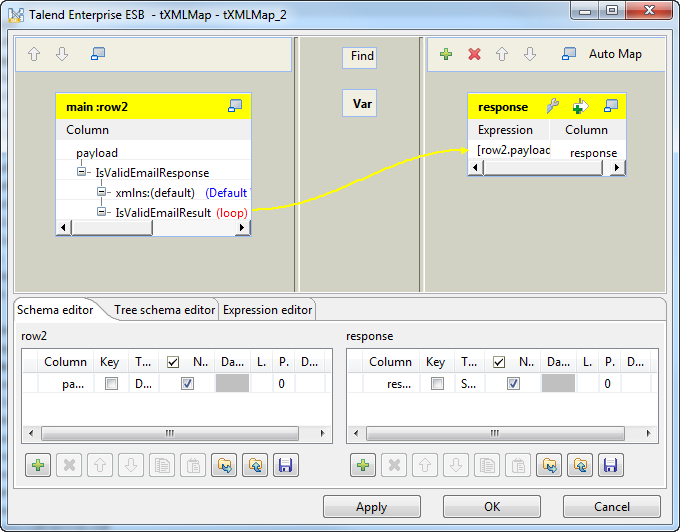This screenshot has width=680, height=532.
Task: Minimize the main:row2 input table
Action: [x=235, y=106]
